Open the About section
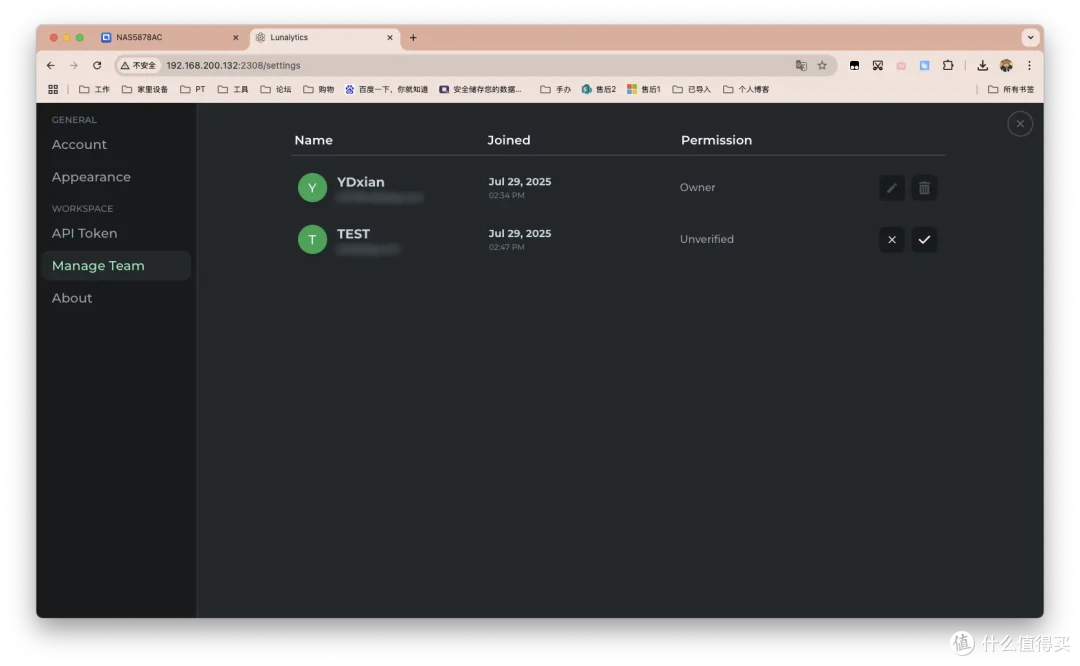1080x666 pixels. (72, 298)
